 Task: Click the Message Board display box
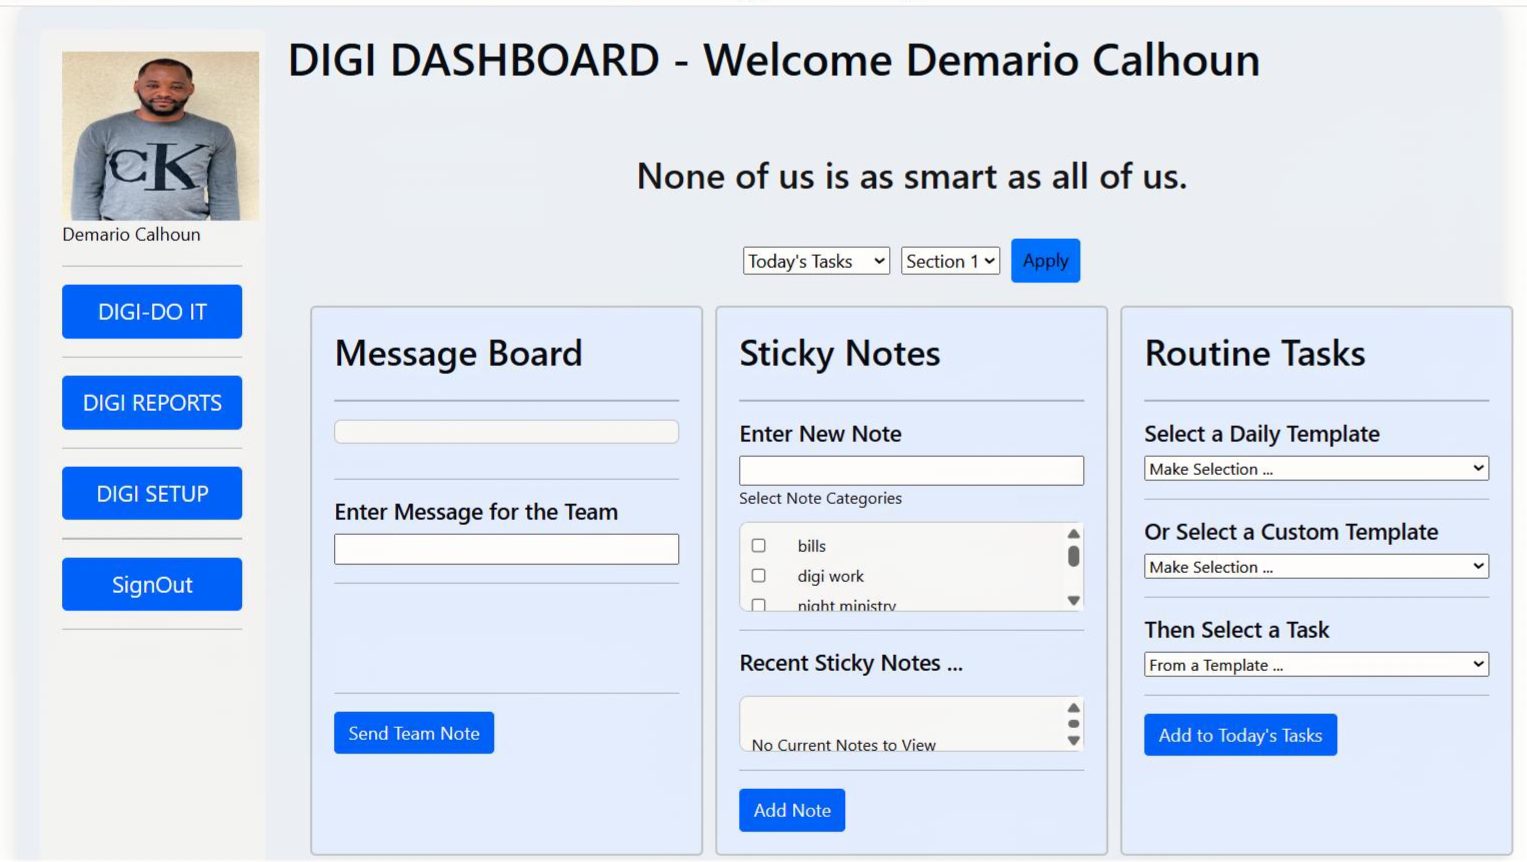pos(506,432)
